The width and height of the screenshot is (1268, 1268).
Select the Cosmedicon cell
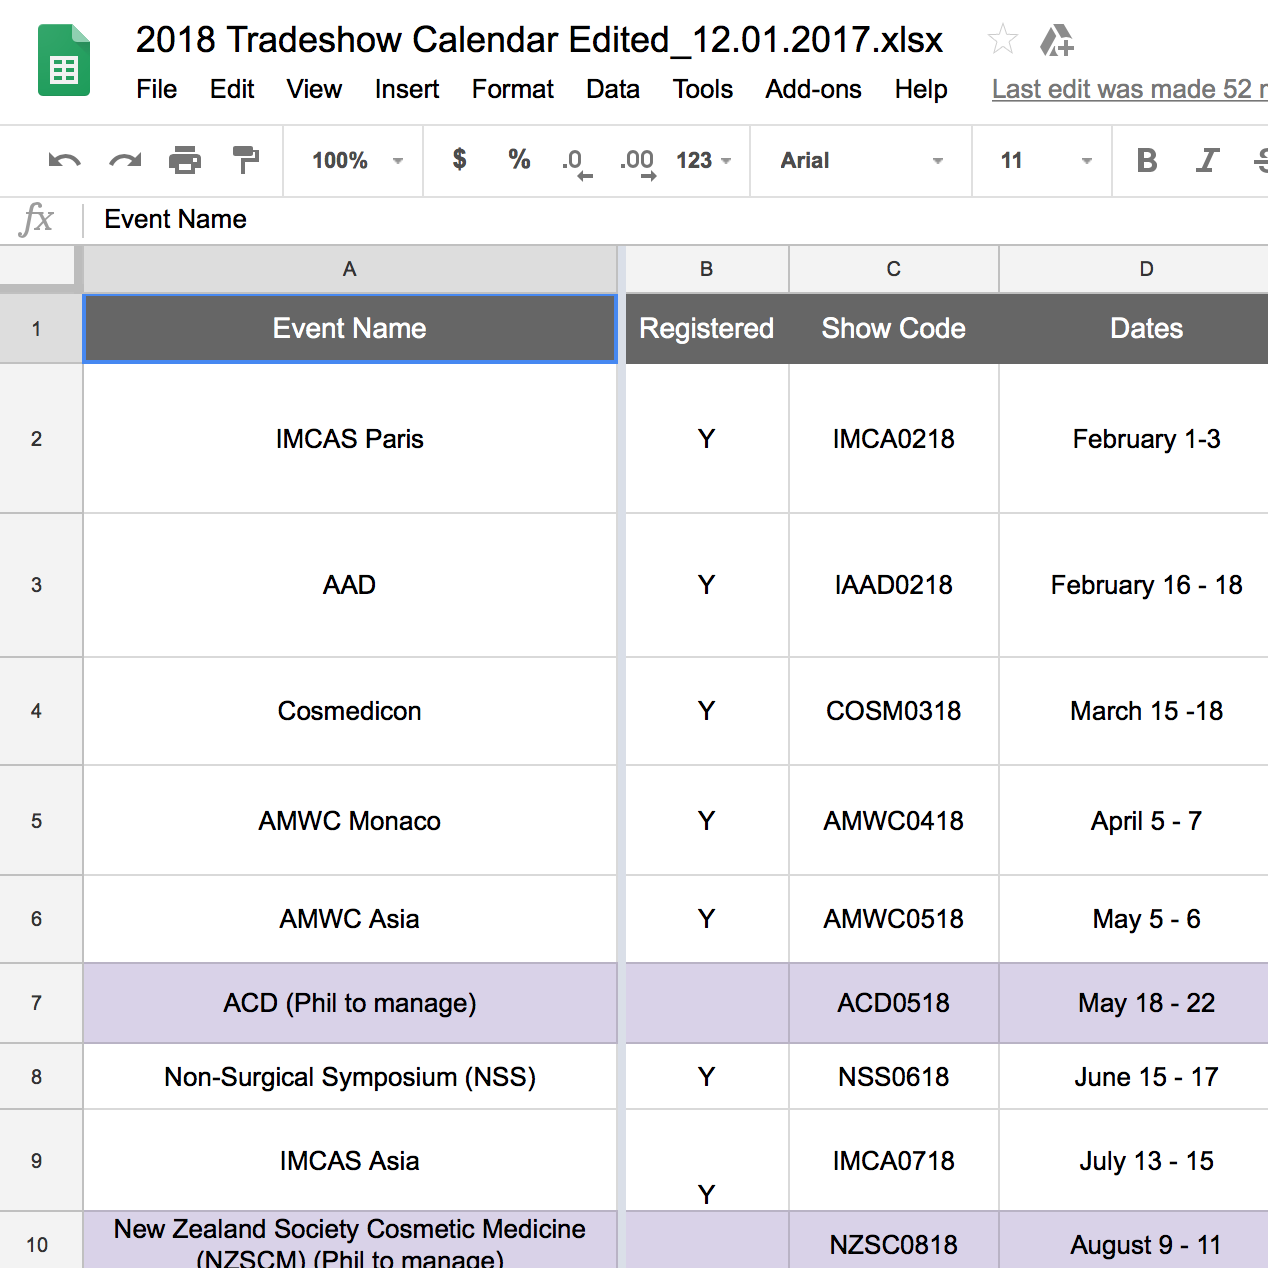point(349,711)
